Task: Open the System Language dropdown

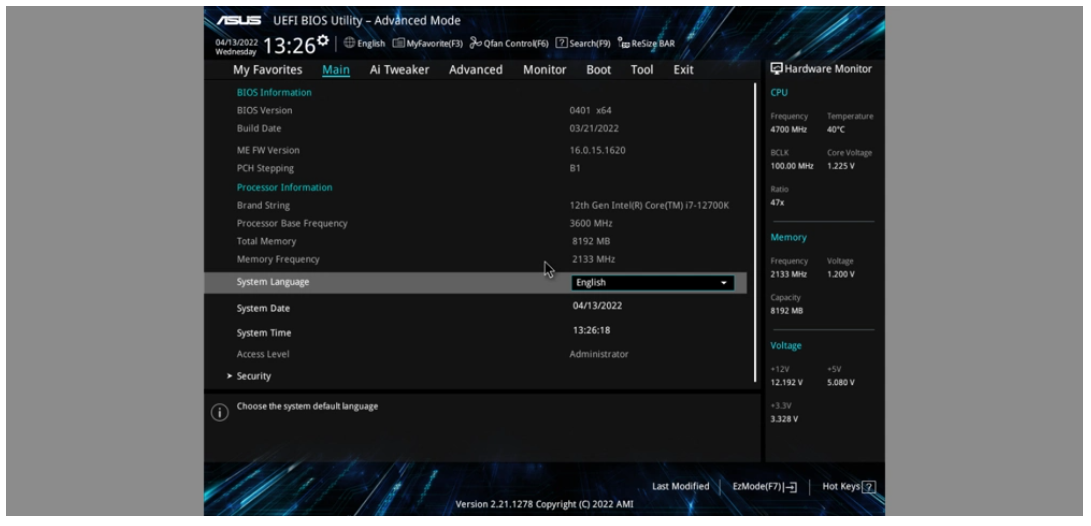Action: click(x=652, y=282)
